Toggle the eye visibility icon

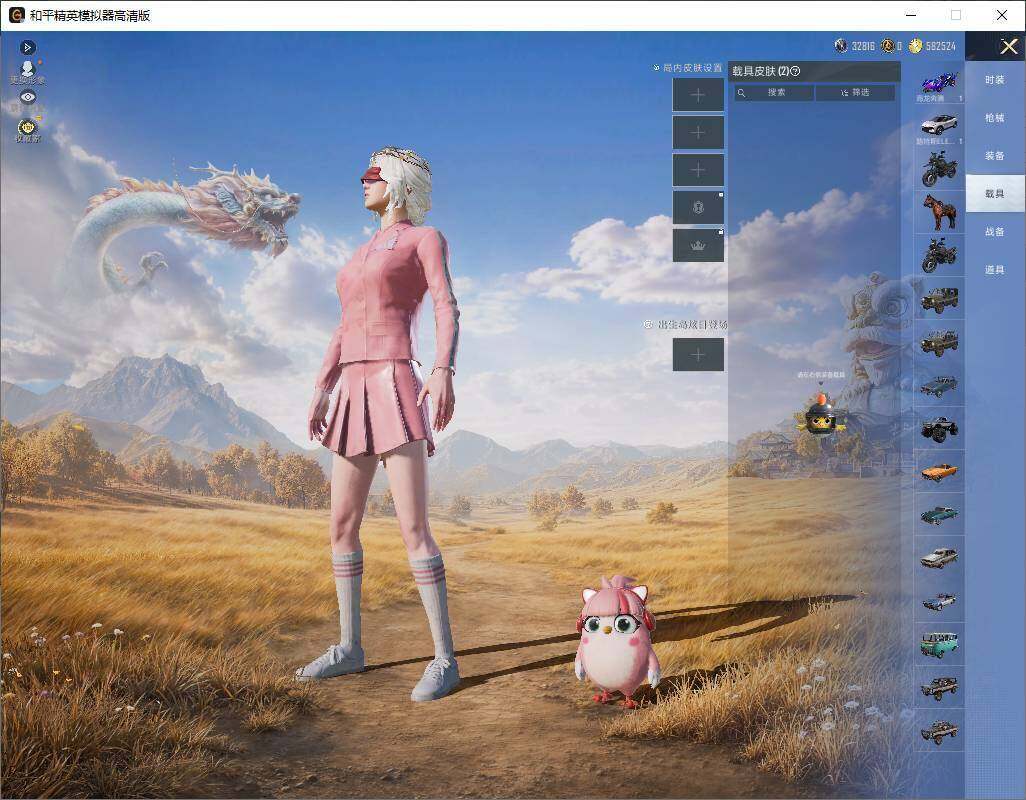[27, 99]
